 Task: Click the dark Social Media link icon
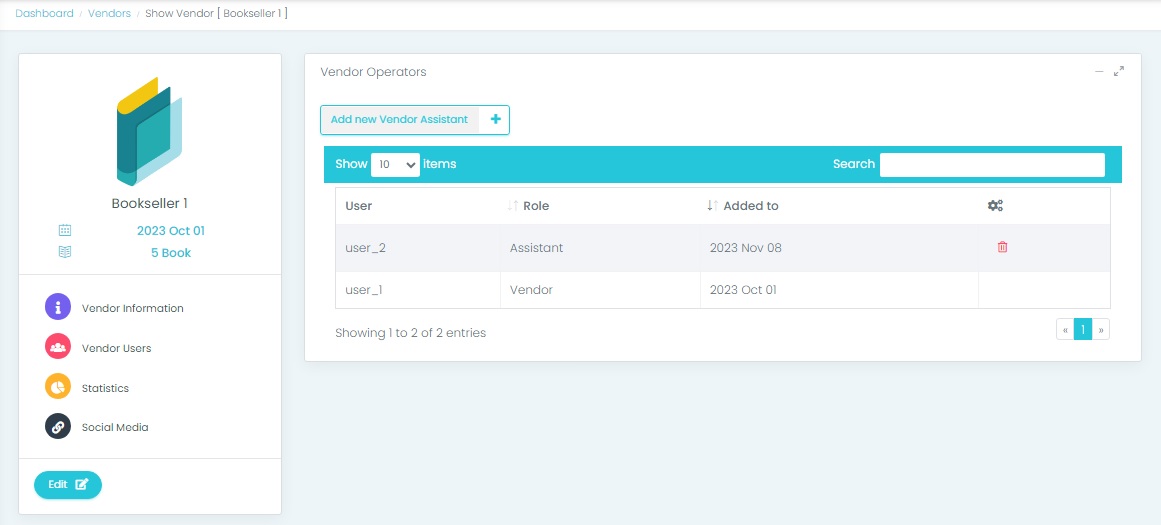coord(58,426)
